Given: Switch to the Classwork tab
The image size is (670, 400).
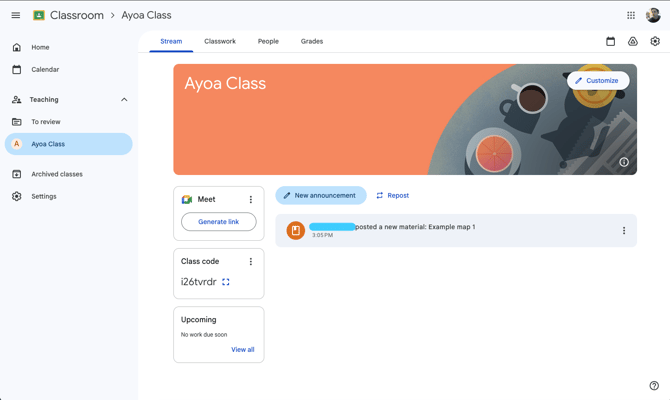Looking at the screenshot, I should point(220,42).
